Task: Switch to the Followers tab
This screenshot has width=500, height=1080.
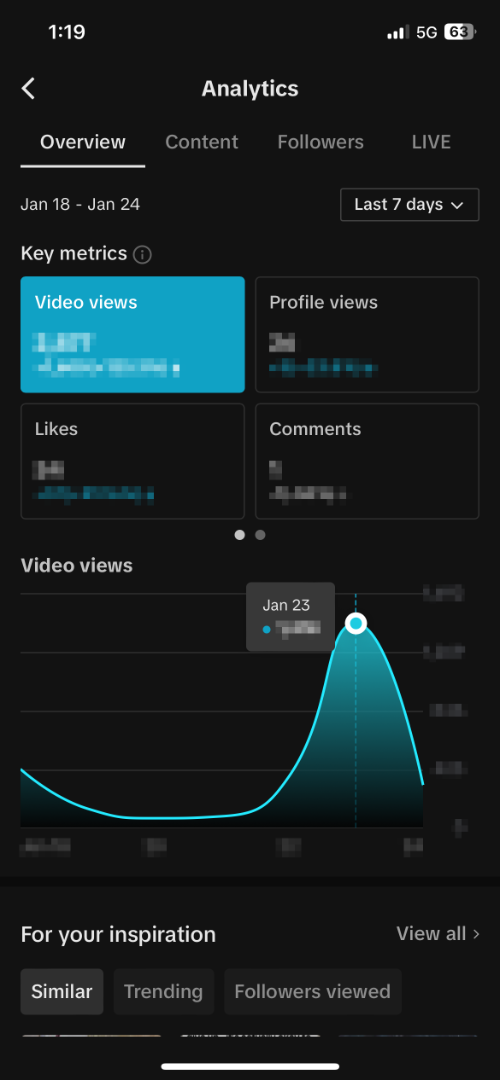Action: [320, 142]
